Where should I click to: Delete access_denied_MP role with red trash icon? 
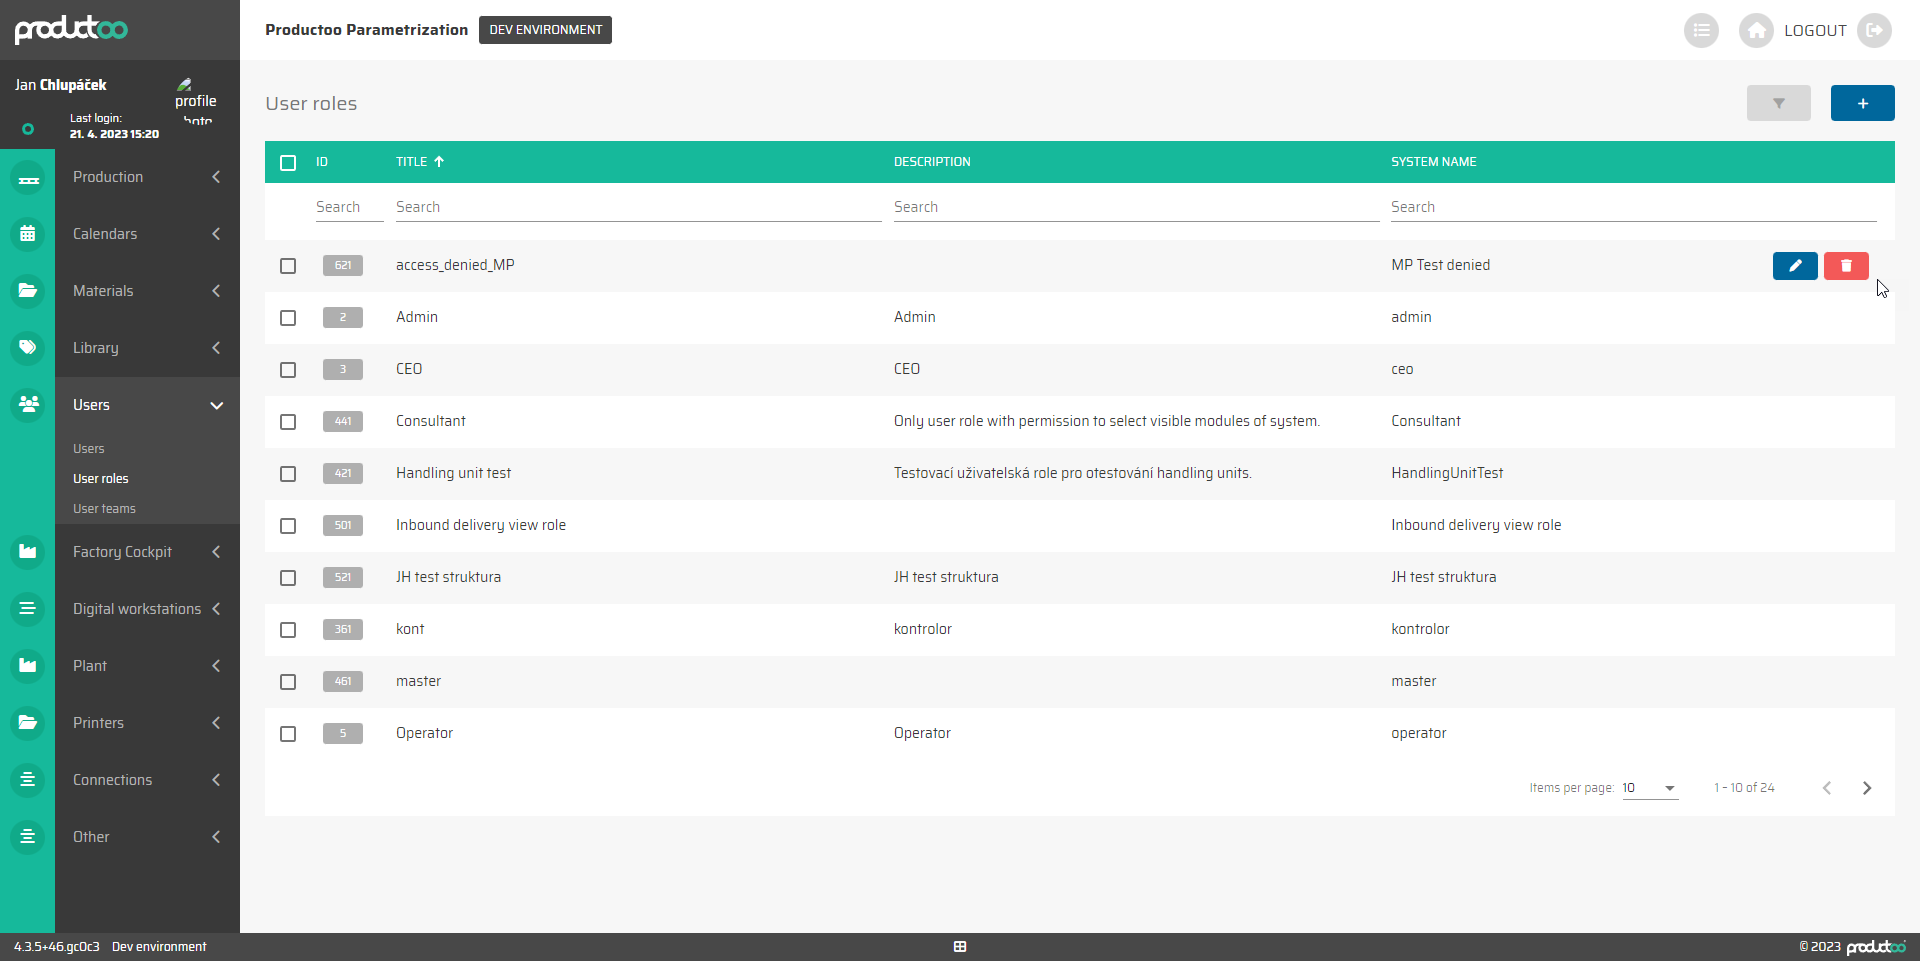[1845, 265]
